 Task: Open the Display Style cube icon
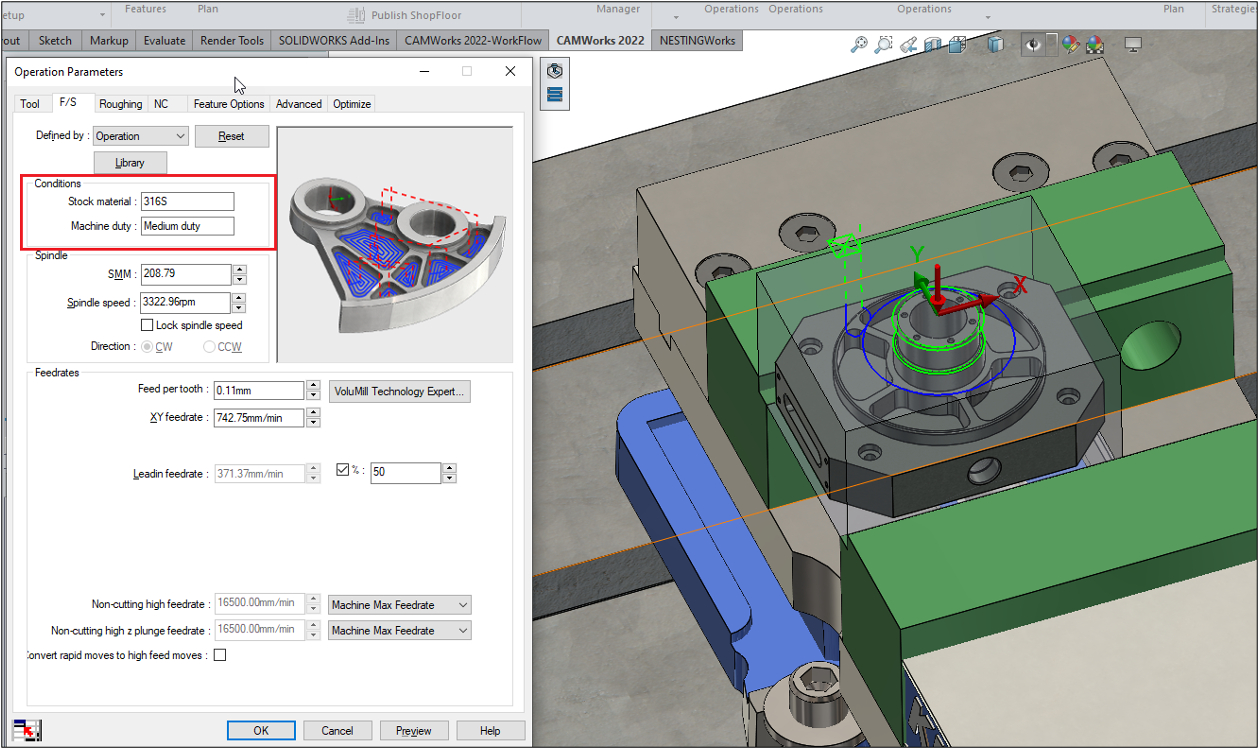coord(996,44)
